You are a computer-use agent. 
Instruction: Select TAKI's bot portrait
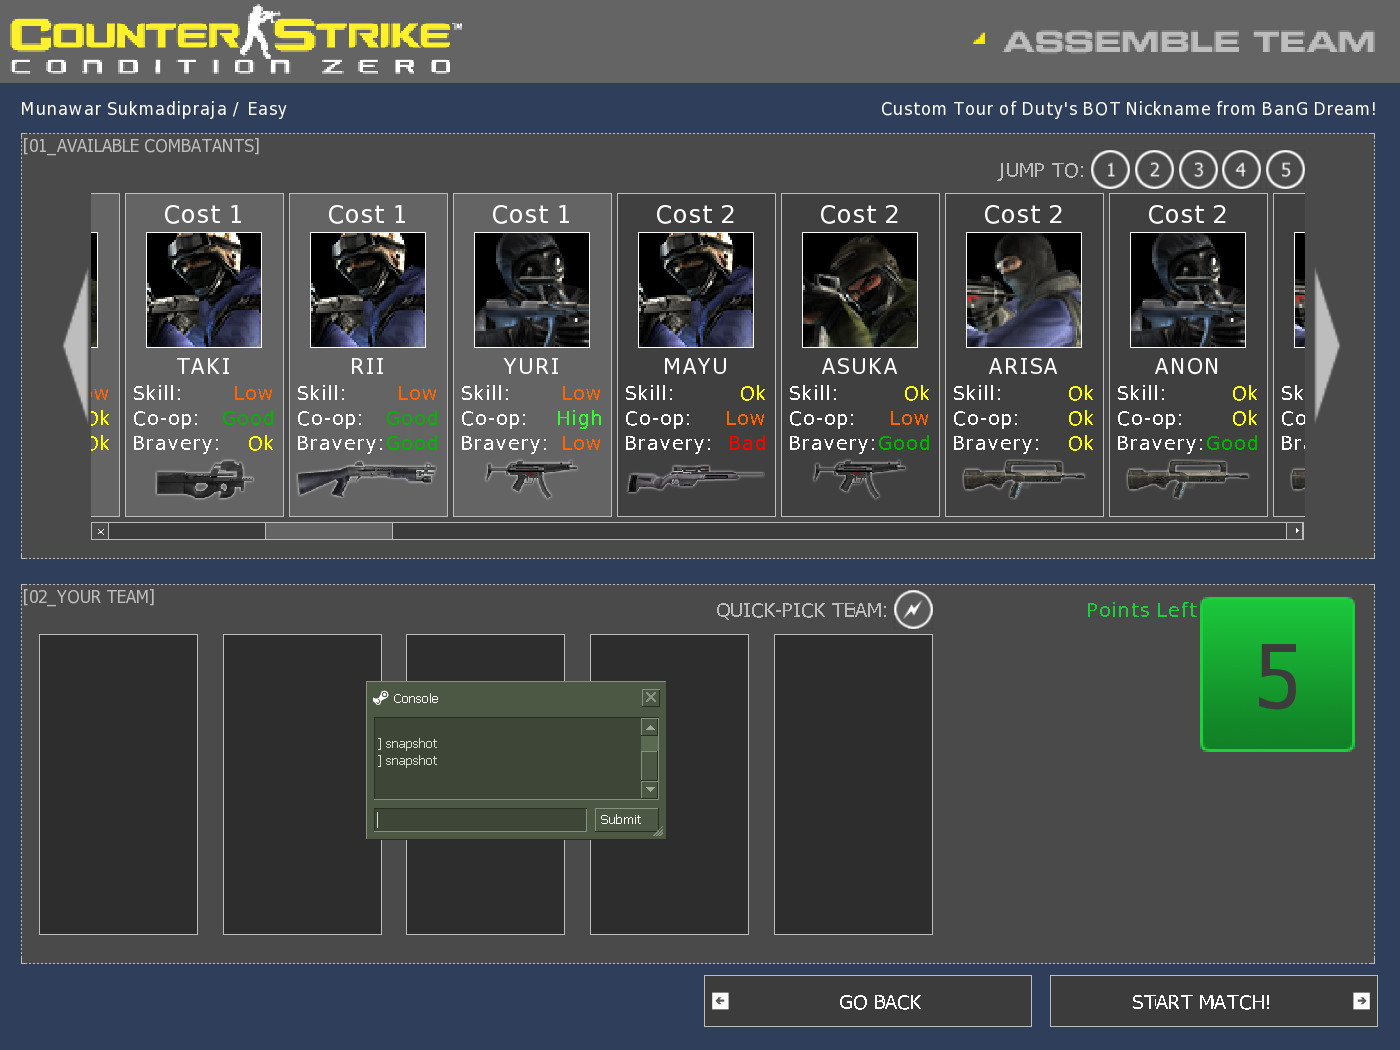(203, 289)
